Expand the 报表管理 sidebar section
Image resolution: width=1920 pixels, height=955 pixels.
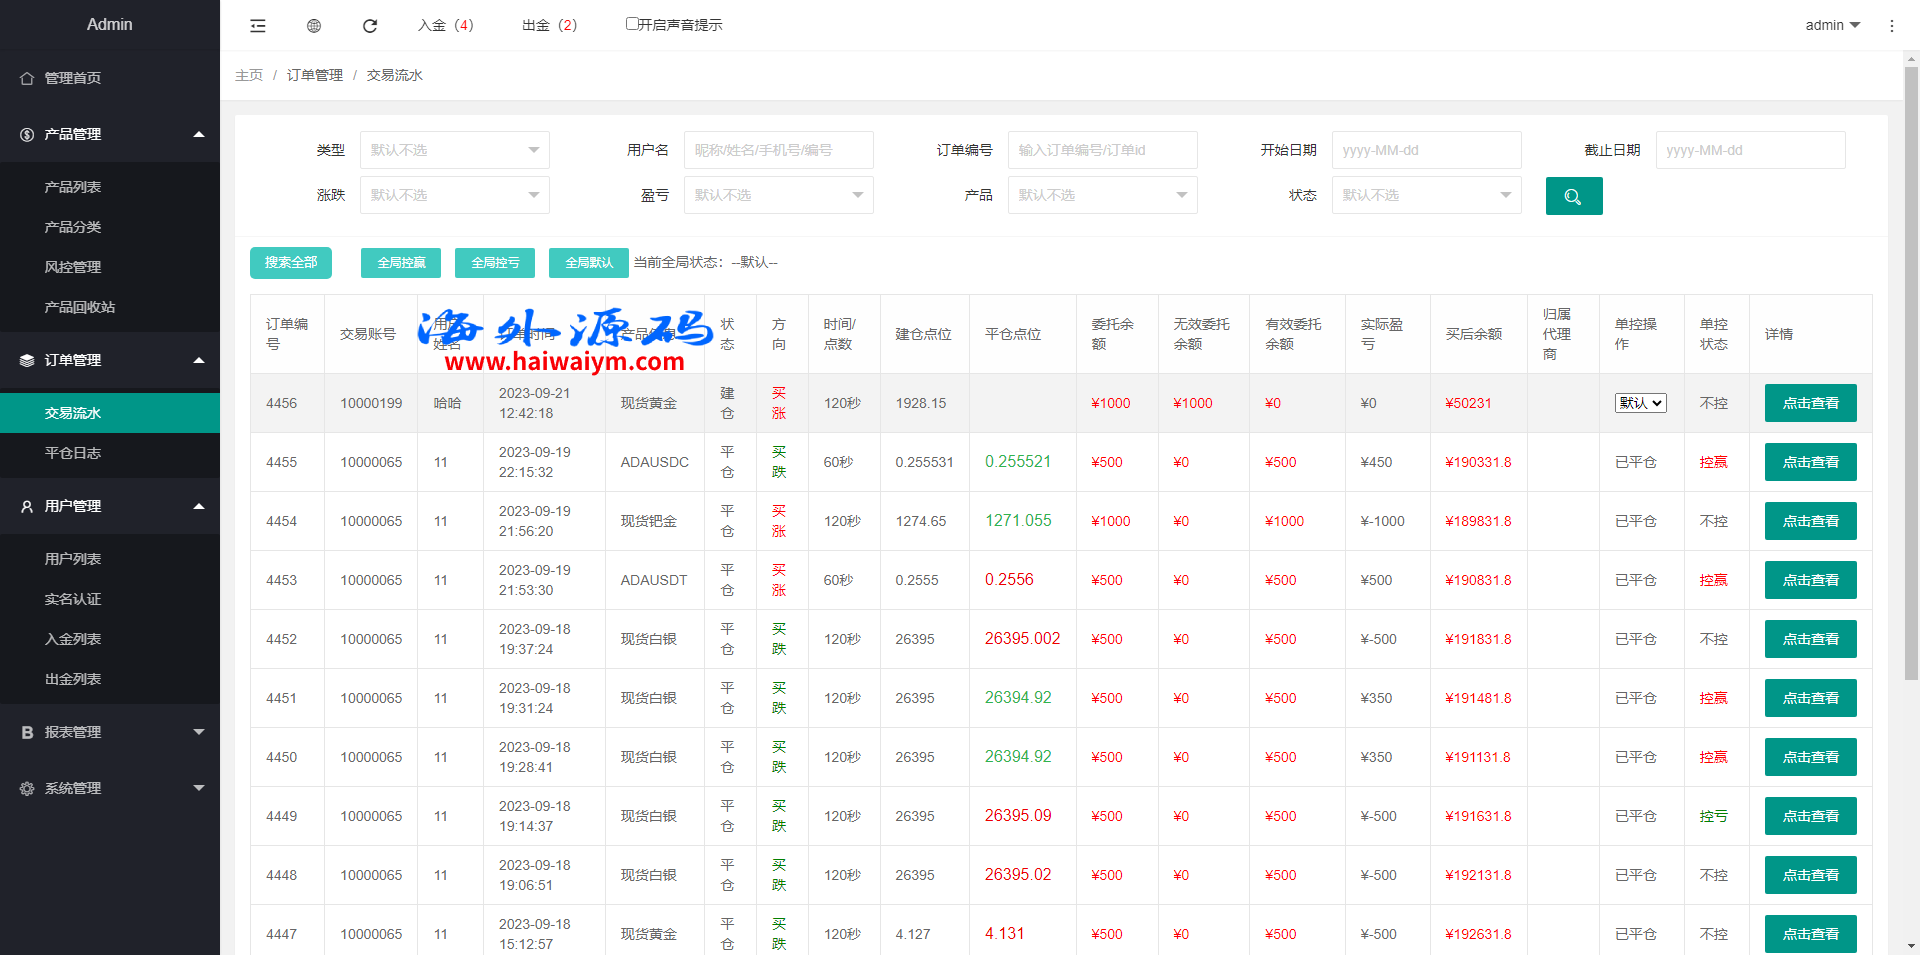[110, 732]
